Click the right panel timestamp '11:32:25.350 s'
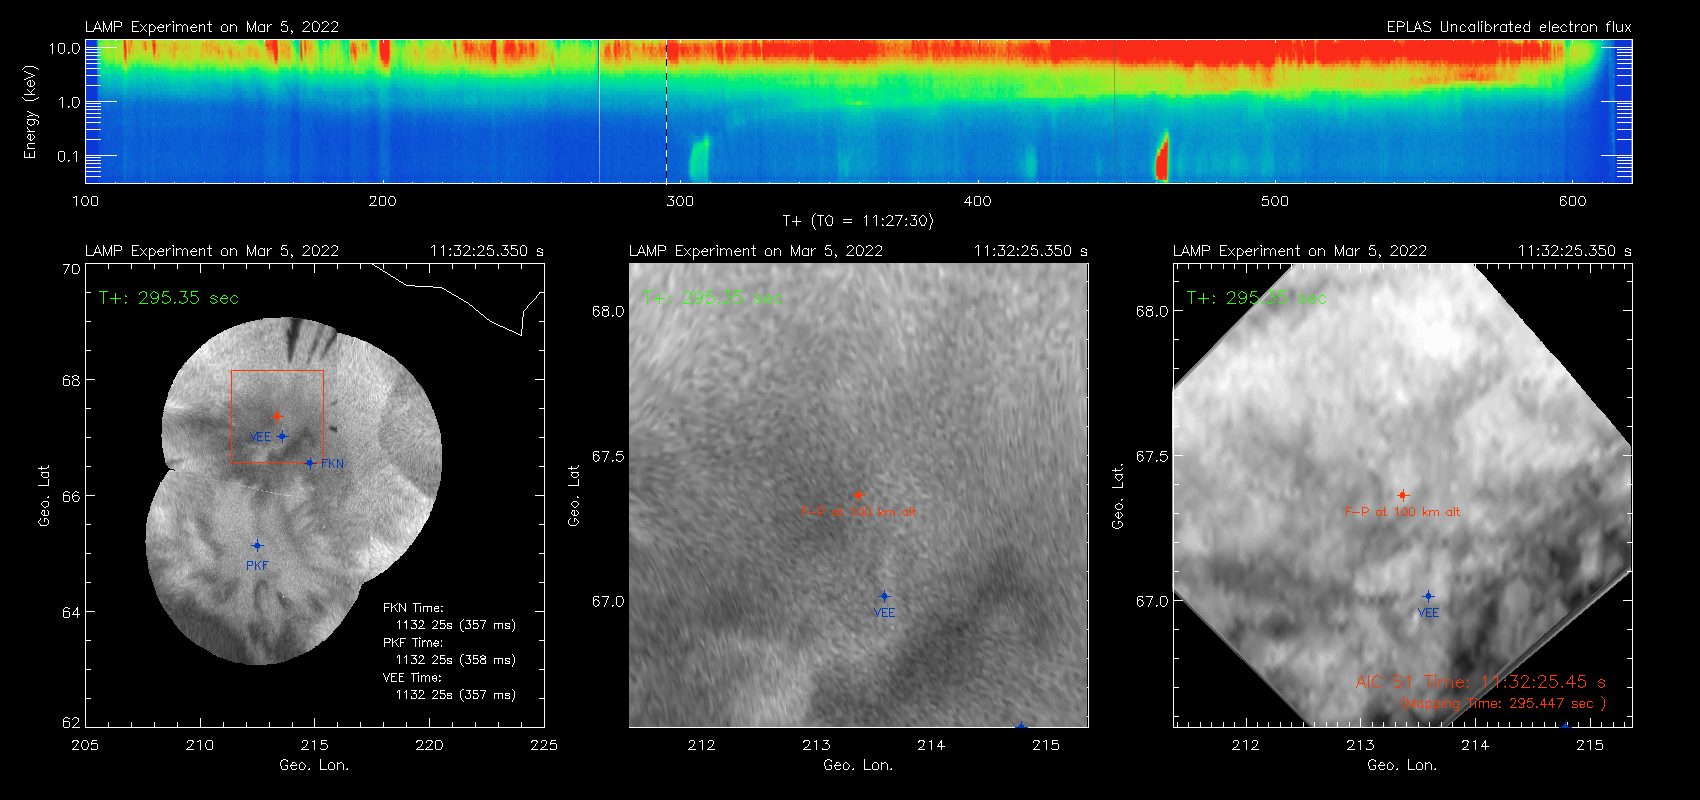This screenshot has width=1700, height=800. click(x=1575, y=251)
